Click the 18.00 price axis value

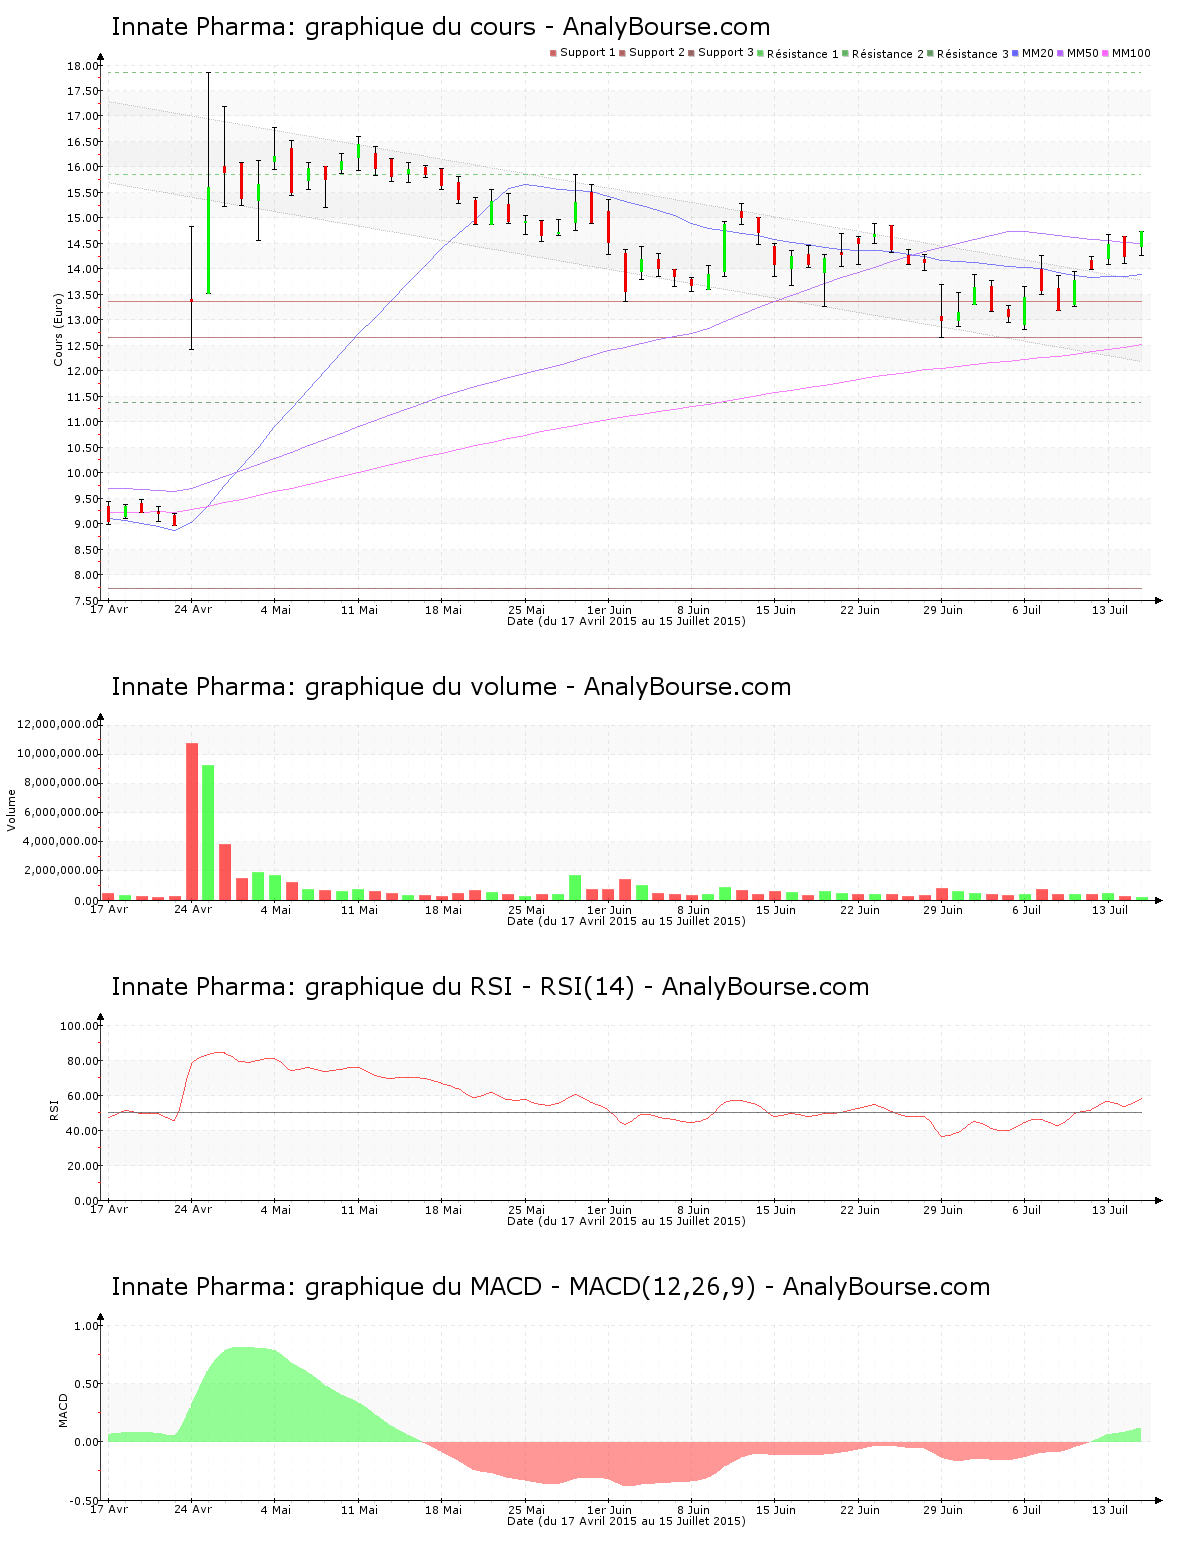(x=83, y=66)
